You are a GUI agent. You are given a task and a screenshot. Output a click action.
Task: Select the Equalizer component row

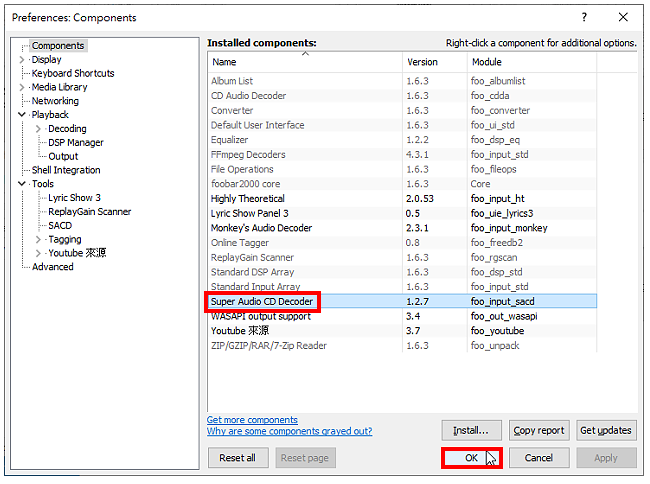402,140
